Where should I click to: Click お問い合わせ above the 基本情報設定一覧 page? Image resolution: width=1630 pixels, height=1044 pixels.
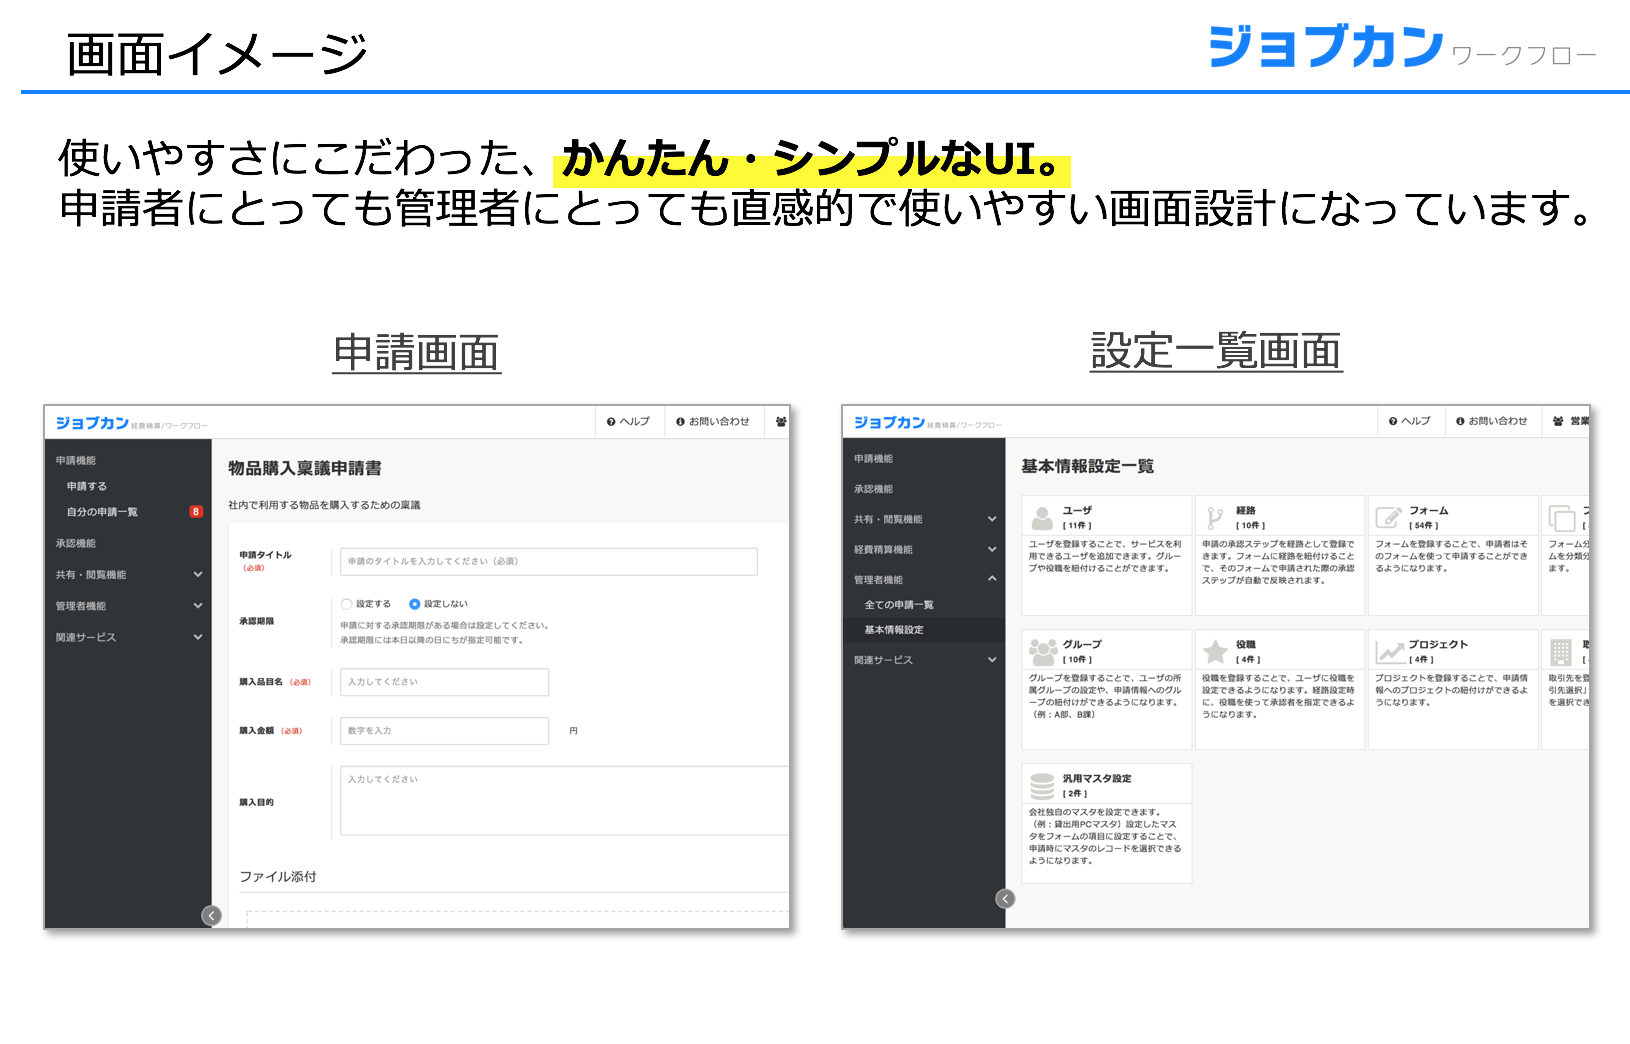pos(1491,421)
